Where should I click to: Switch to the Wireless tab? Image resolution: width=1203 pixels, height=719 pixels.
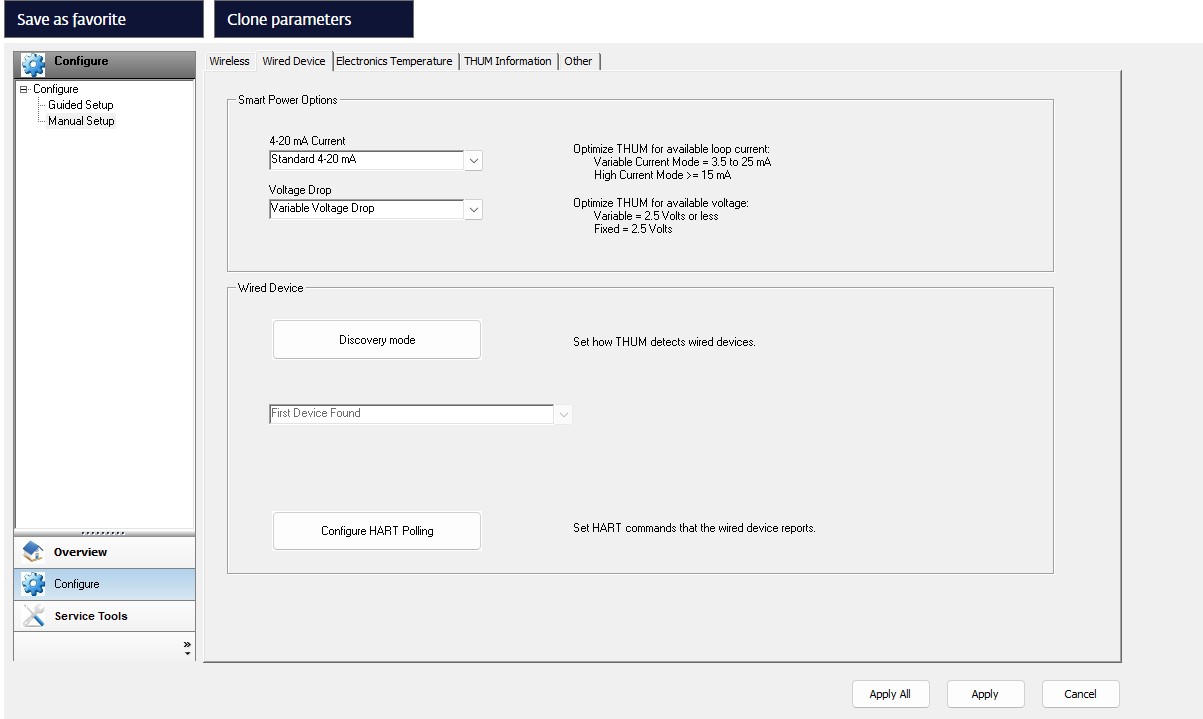pyautogui.click(x=229, y=61)
